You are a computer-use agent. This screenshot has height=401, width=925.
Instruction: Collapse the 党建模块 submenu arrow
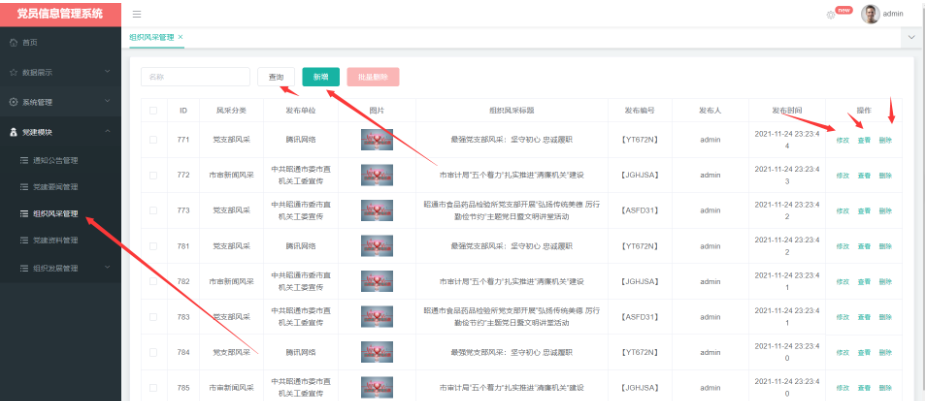pyautogui.click(x=107, y=132)
